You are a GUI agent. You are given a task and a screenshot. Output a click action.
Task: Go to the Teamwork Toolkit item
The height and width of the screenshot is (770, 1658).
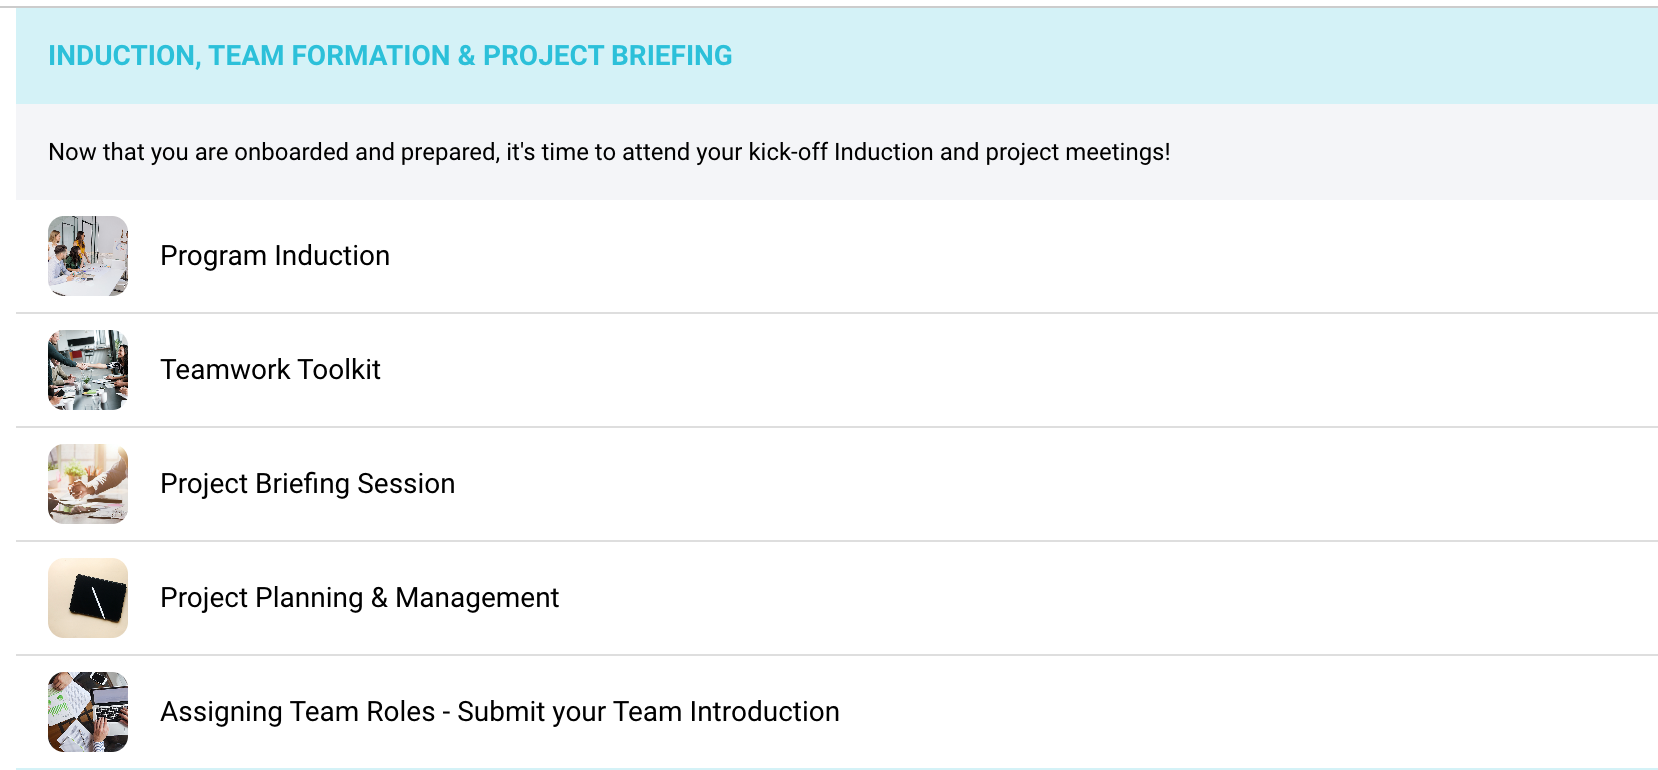coord(270,370)
